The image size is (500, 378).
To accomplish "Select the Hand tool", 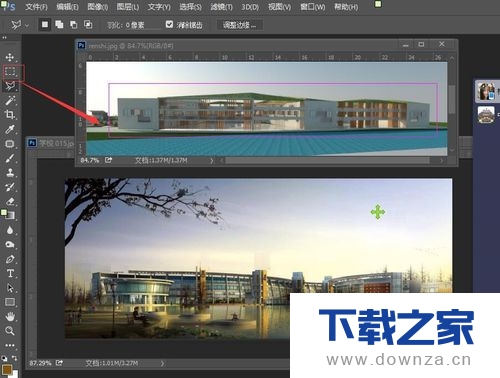I will (10, 316).
